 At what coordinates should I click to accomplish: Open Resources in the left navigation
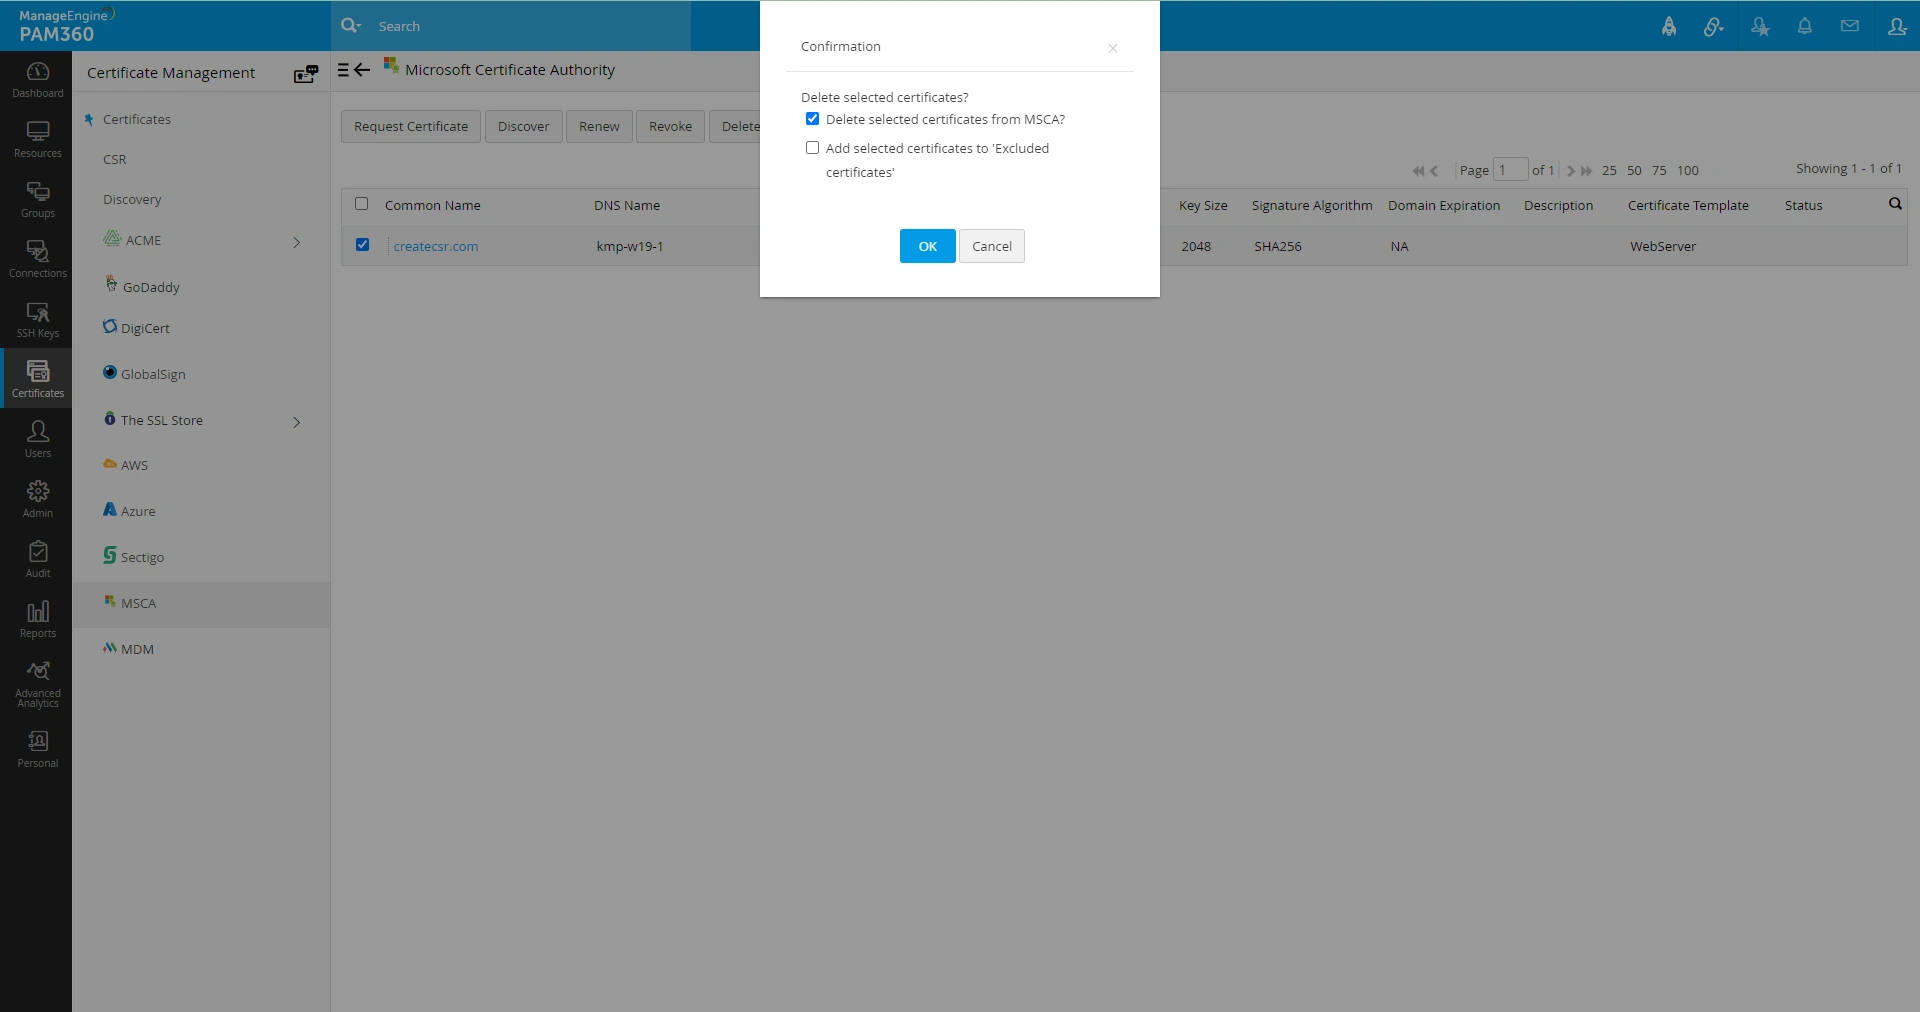pos(37,140)
